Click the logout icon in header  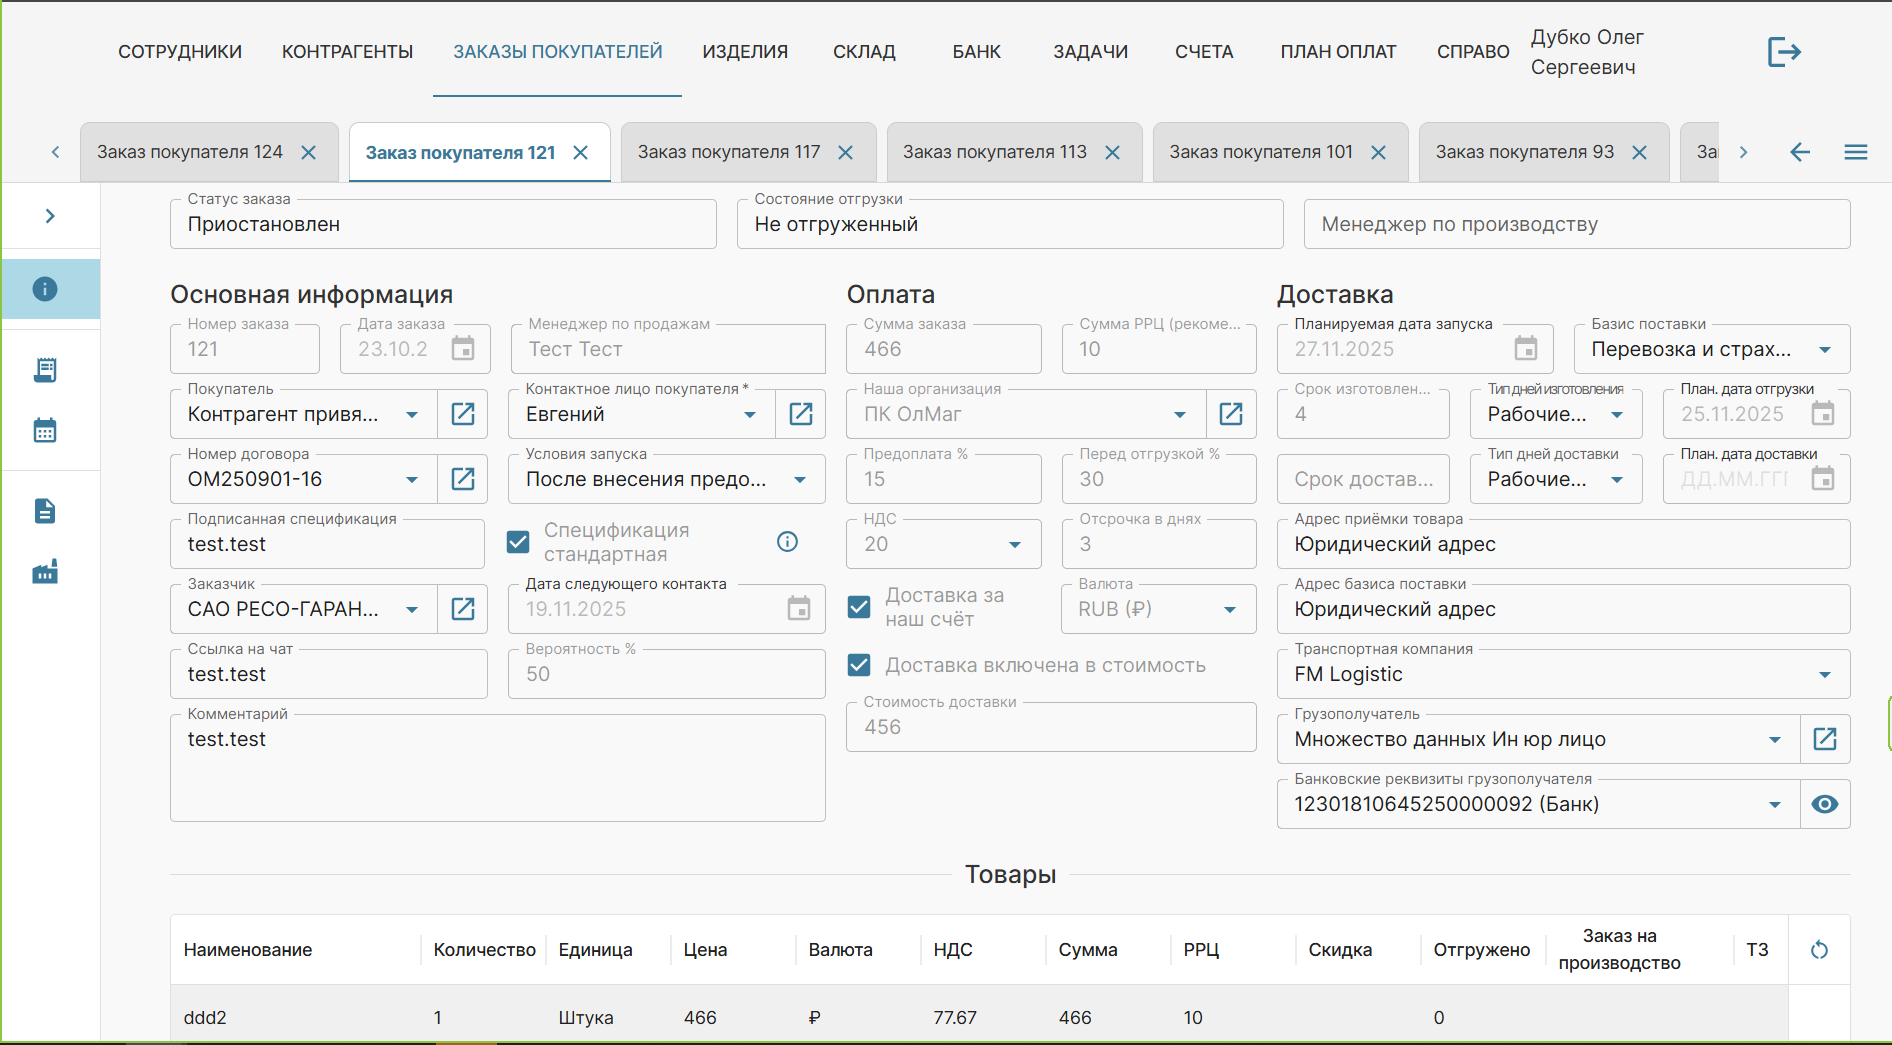(1783, 52)
